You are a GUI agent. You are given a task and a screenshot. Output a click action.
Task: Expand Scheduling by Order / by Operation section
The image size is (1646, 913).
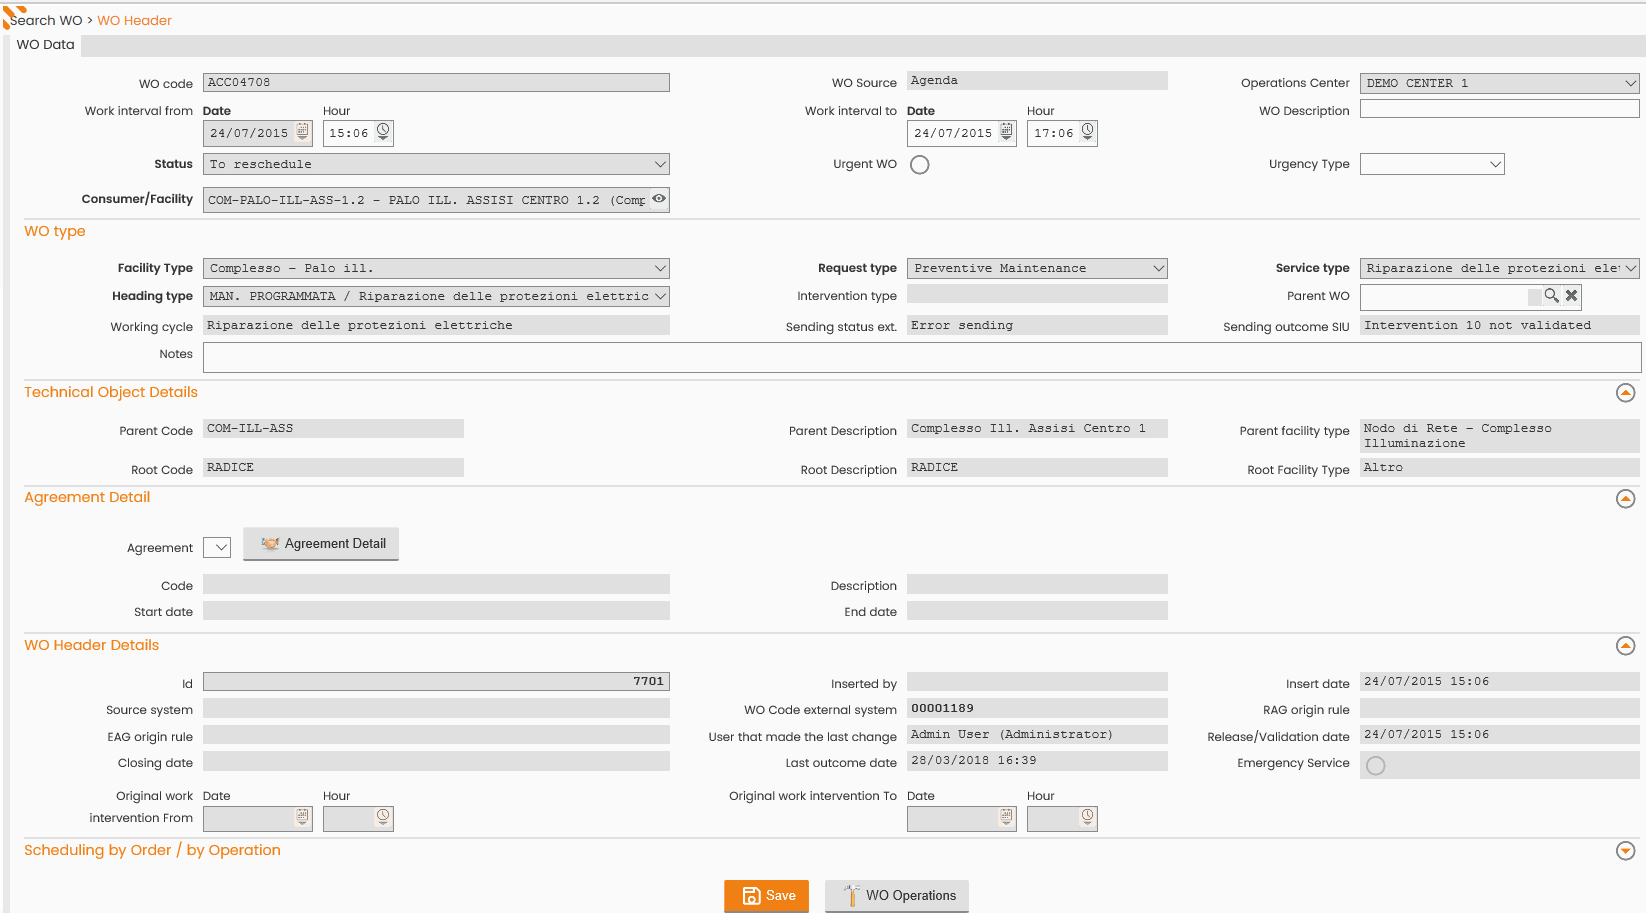point(1626,851)
